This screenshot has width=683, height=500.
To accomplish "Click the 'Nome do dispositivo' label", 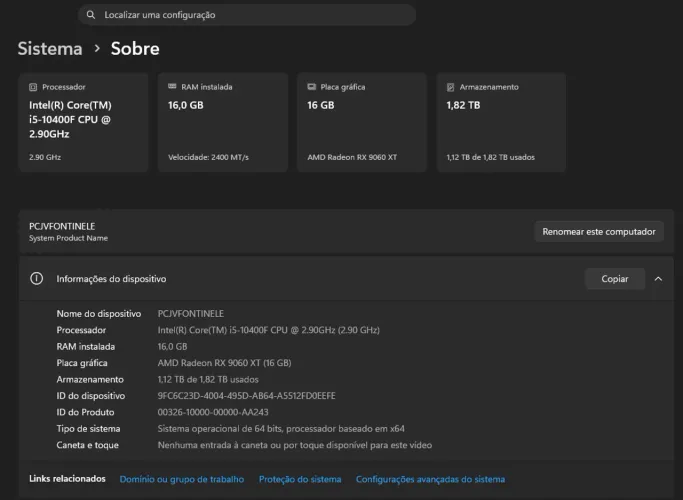I will (99, 314).
